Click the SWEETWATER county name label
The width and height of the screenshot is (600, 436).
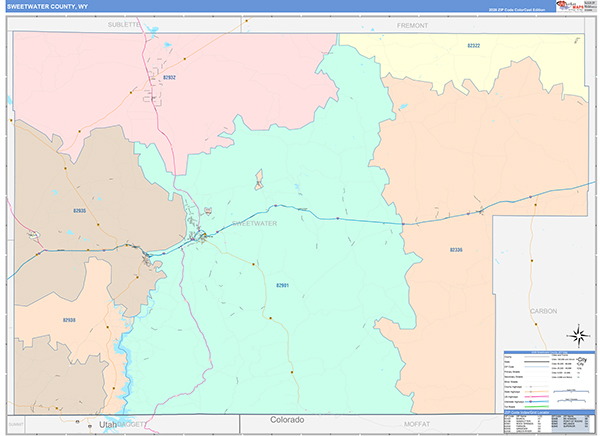254,223
